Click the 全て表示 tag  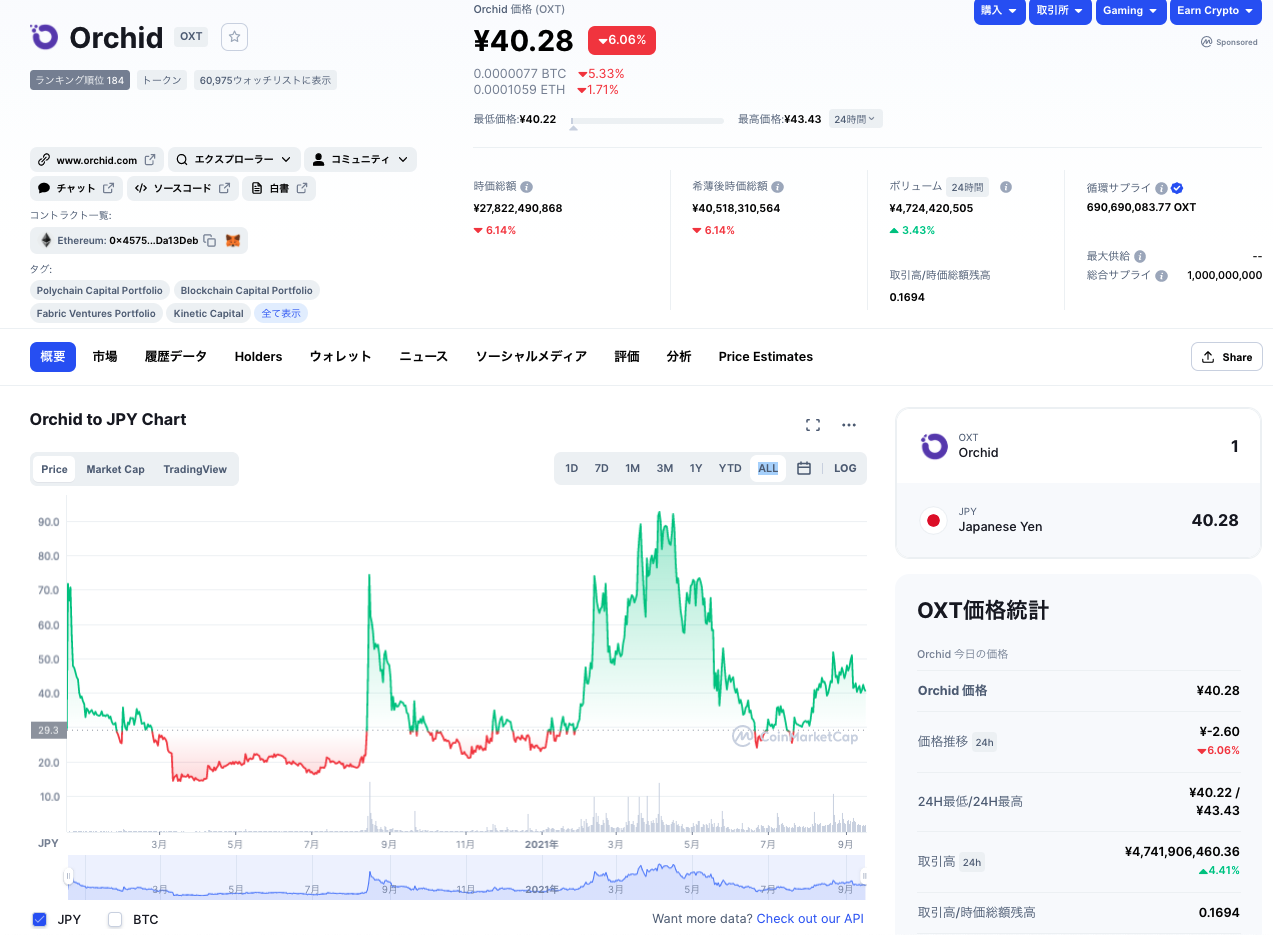click(x=280, y=313)
